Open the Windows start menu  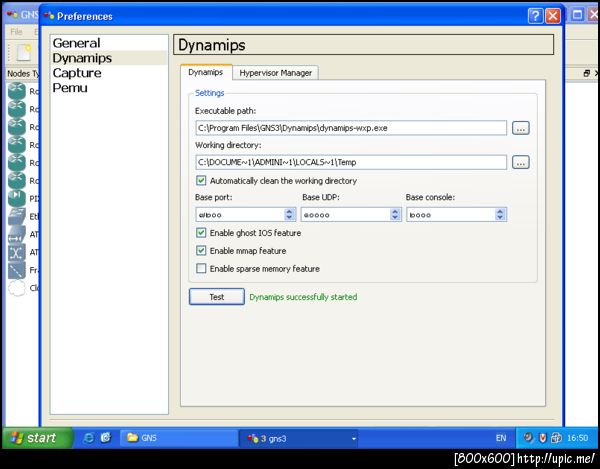(x=38, y=438)
